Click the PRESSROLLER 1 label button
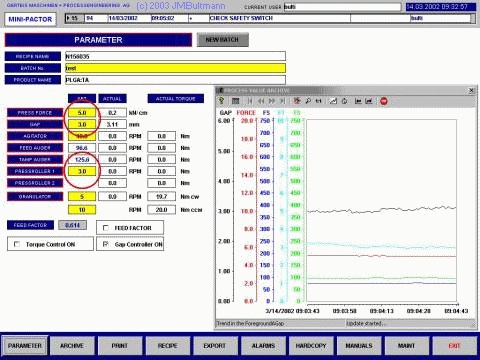 coord(35,171)
